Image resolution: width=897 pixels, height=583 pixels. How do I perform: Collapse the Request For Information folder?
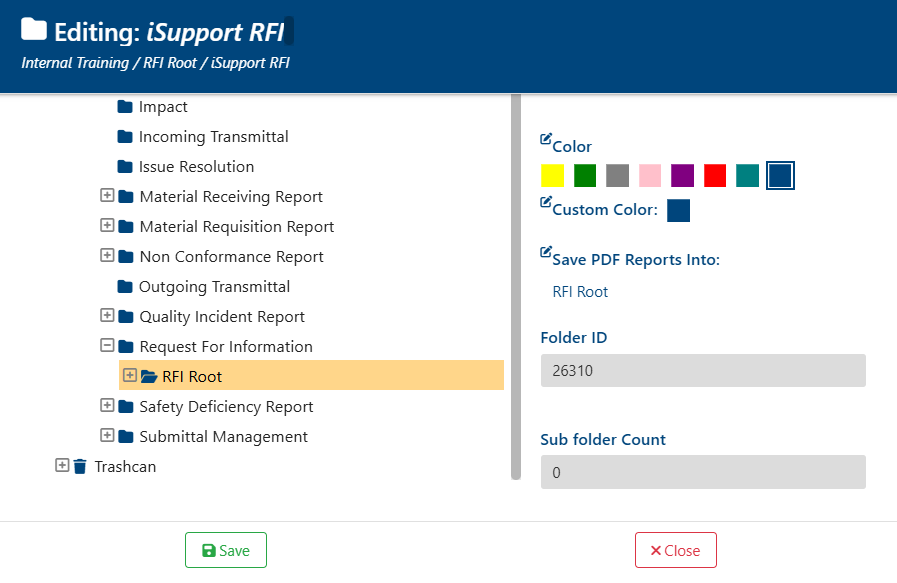[107, 345]
